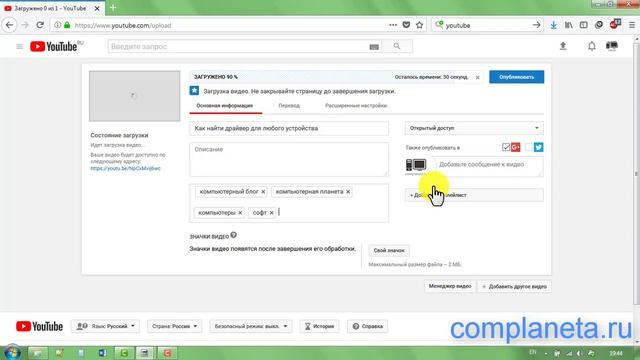Click the green padlock in address bar

point(67,25)
